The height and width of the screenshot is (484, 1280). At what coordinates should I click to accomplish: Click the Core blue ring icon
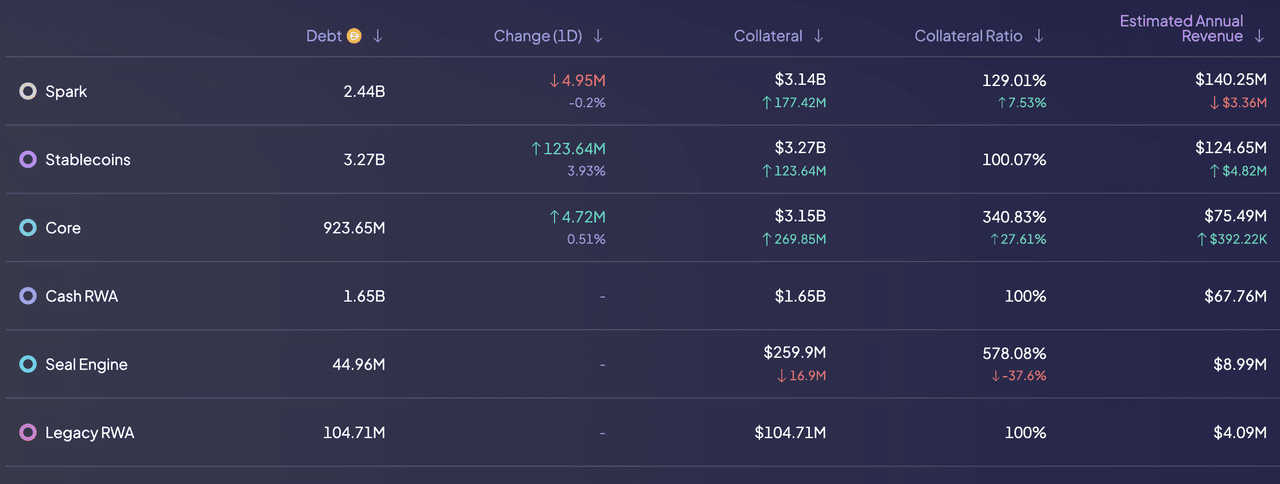(x=28, y=228)
